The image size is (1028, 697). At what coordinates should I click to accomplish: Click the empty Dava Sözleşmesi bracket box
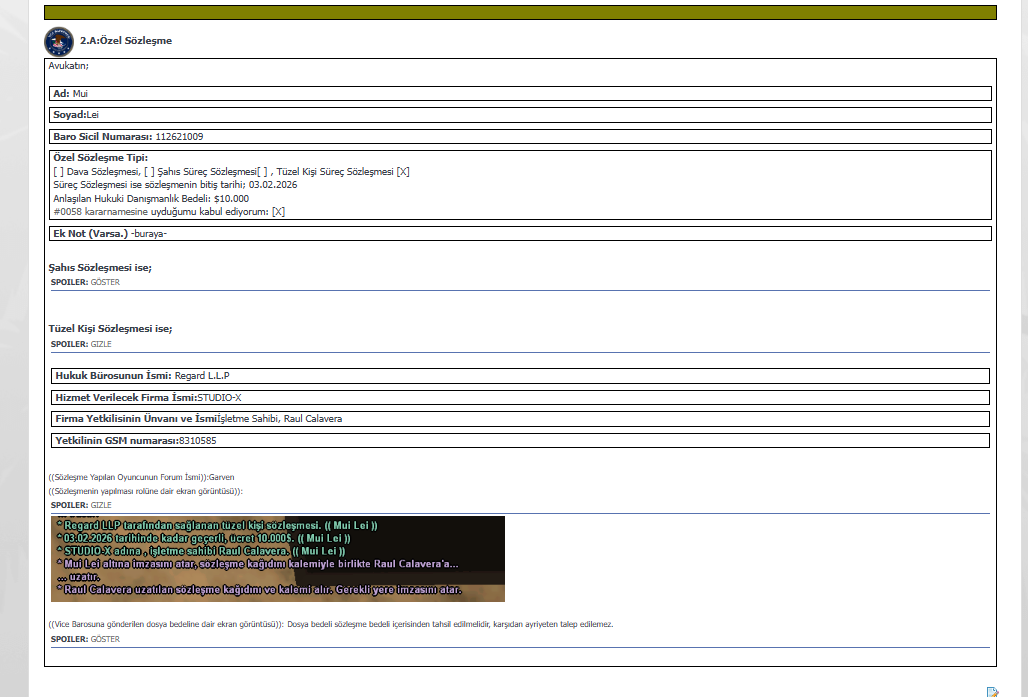pyautogui.click(x=58, y=172)
